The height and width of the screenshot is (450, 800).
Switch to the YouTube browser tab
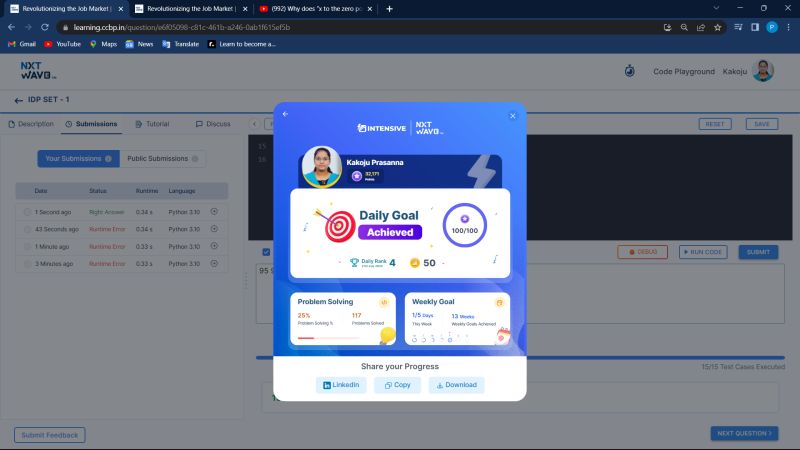[x=315, y=9]
